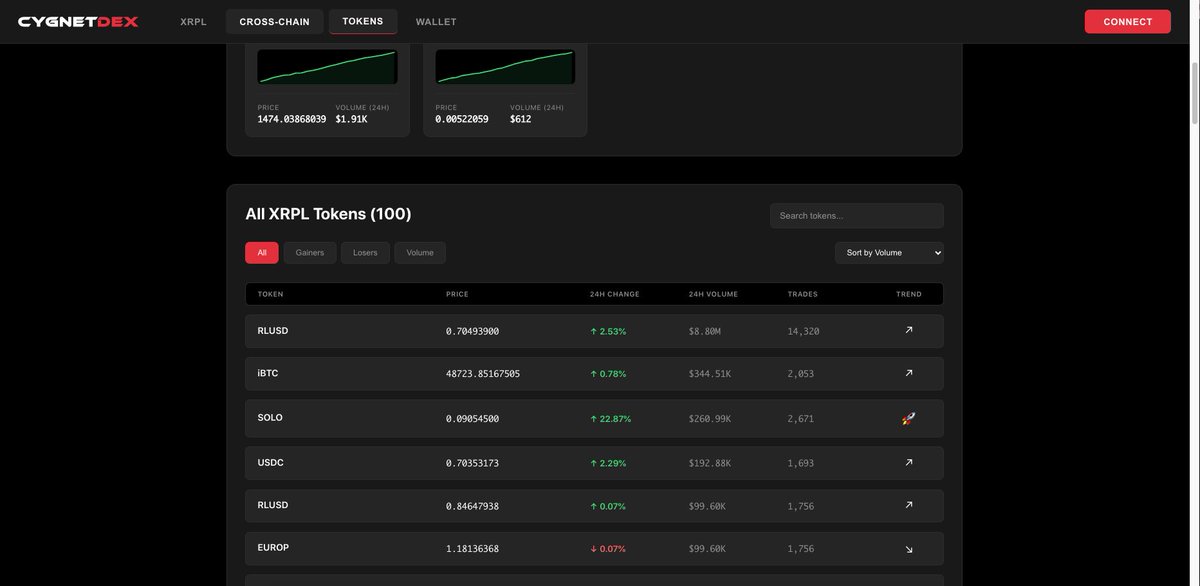This screenshot has width=1200, height=586.
Task: Click the downward trend arrow for EUROP
Action: (909, 549)
